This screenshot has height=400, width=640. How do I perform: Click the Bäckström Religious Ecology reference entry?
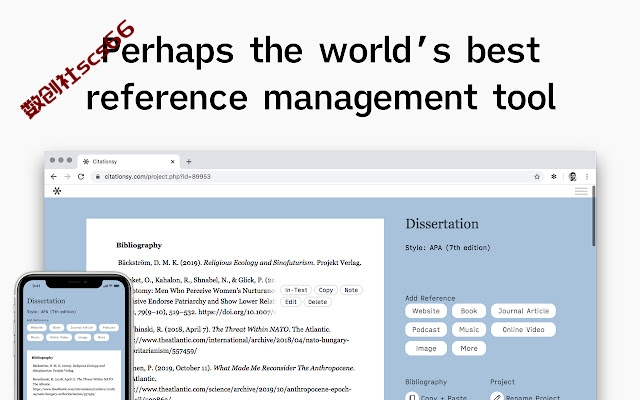(240, 262)
